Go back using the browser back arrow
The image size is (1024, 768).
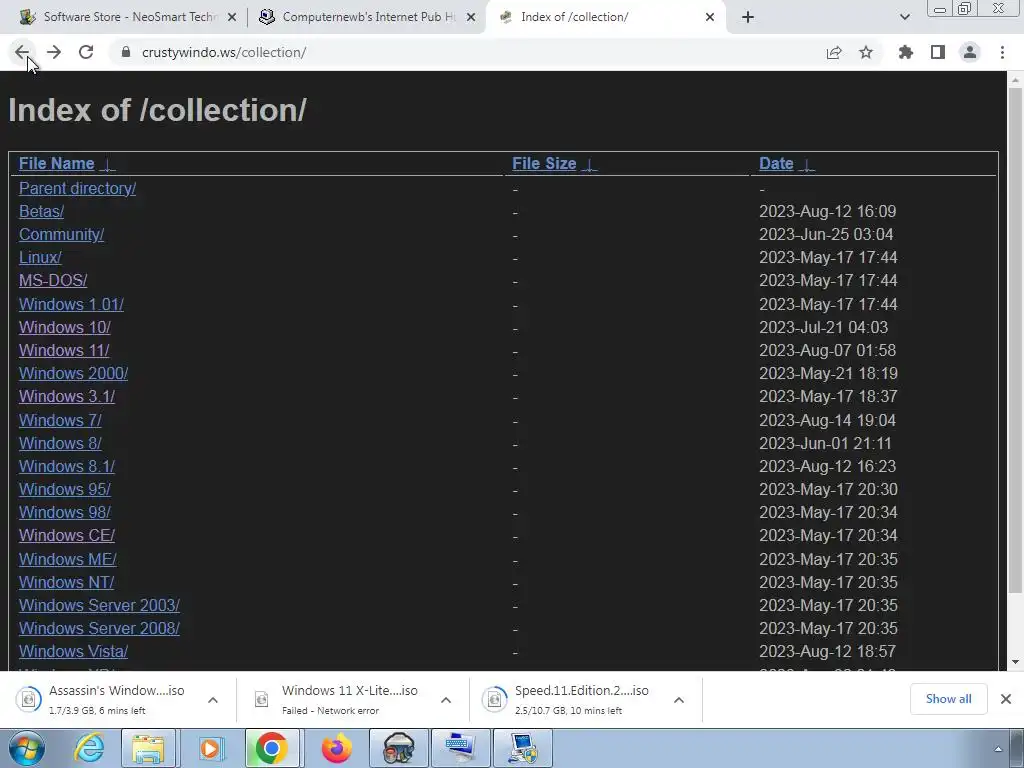pyautogui.click(x=22, y=52)
